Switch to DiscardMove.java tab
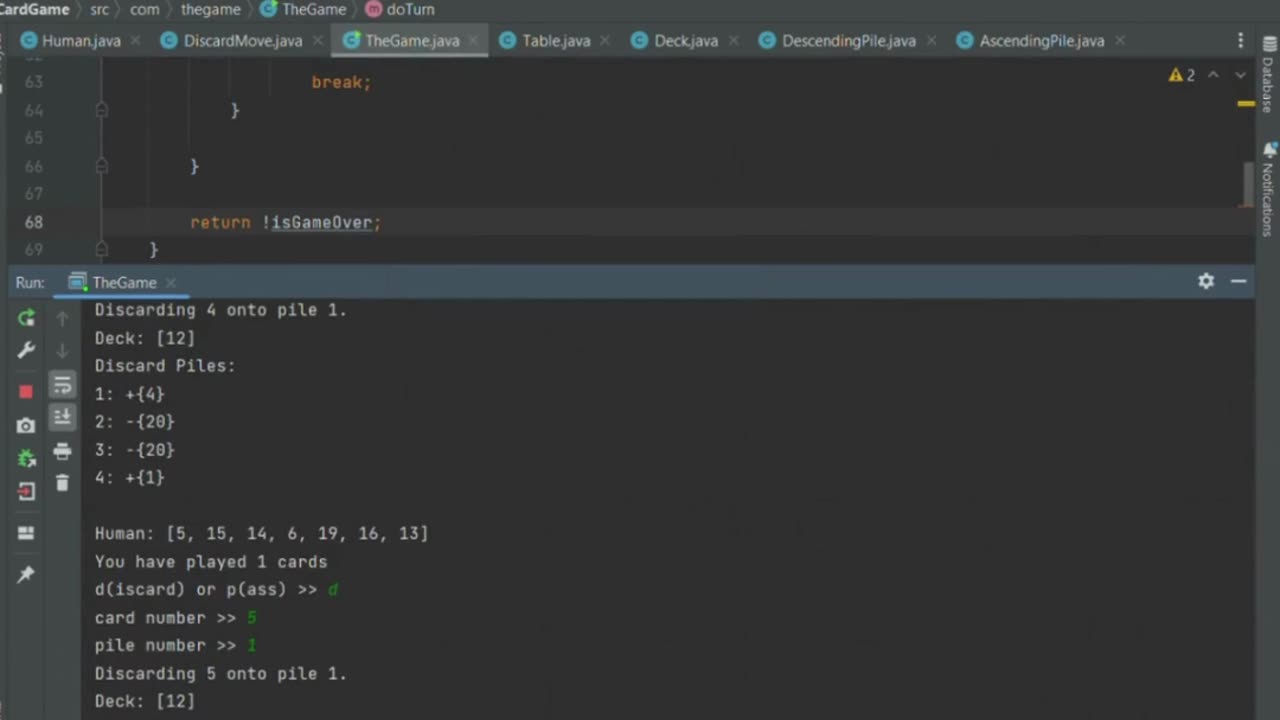 click(242, 41)
